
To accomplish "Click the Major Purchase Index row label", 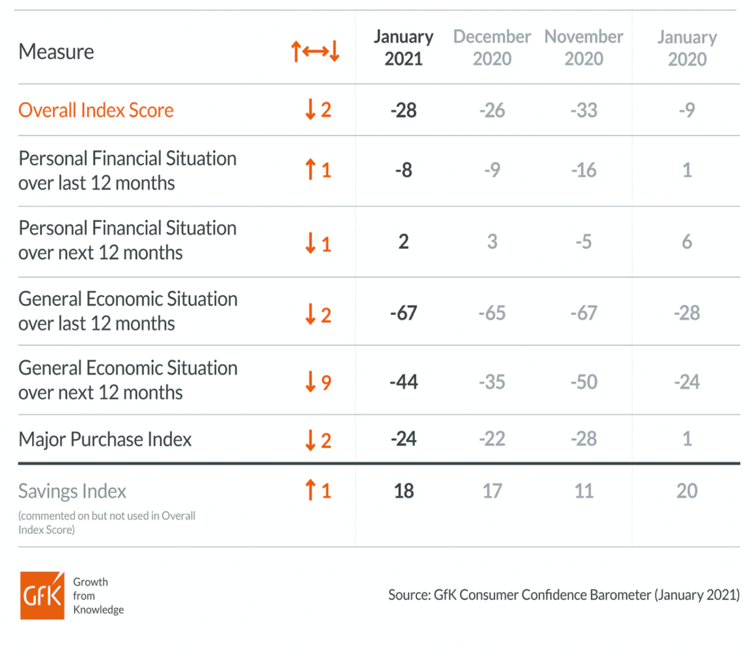I will tap(105, 439).
